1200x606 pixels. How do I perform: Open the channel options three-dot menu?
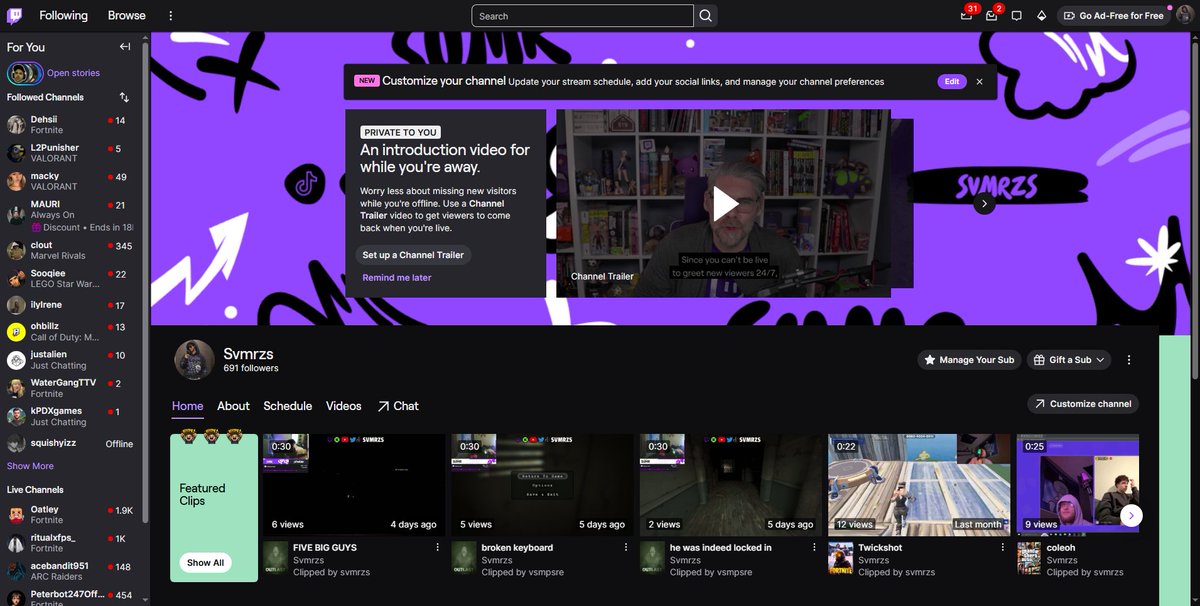coord(1129,360)
